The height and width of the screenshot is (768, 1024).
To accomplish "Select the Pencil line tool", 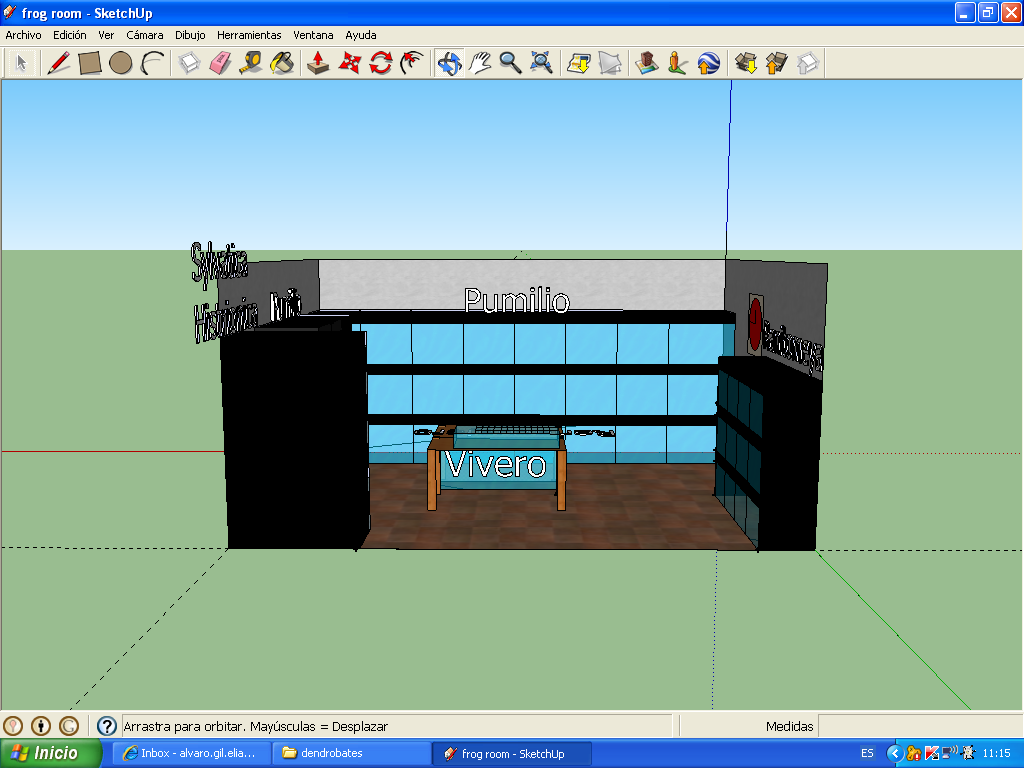I will click(x=59, y=63).
